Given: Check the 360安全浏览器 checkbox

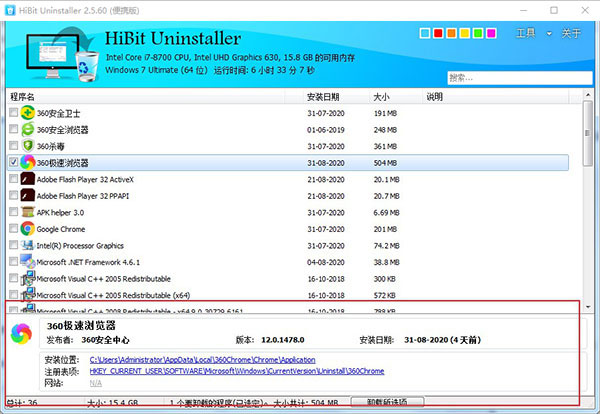Looking at the screenshot, I should click(x=13, y=129).
